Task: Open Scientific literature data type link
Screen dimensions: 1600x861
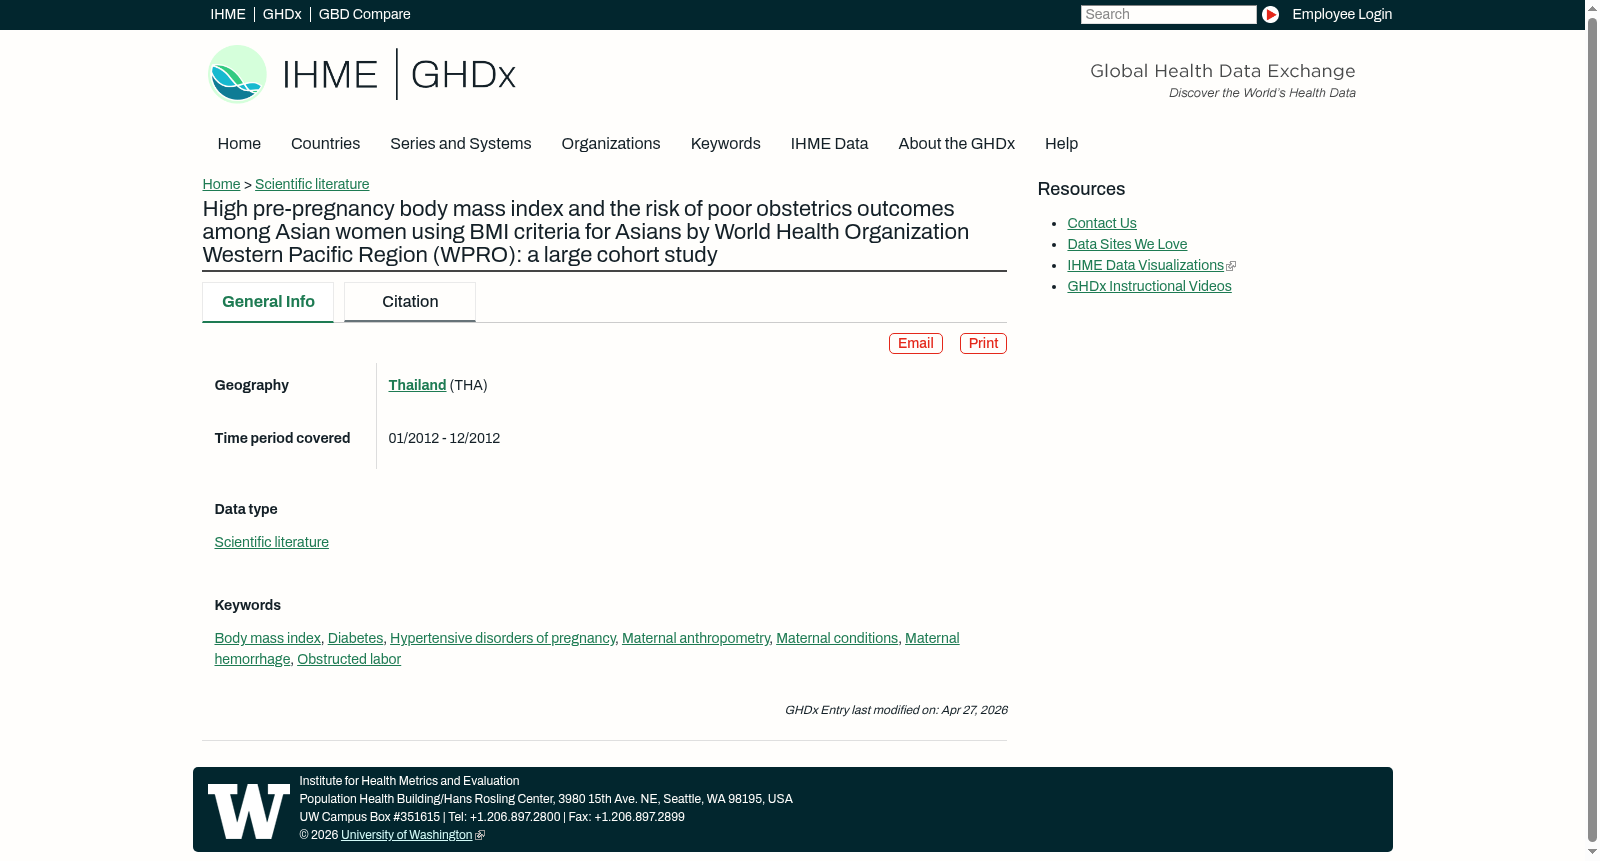Action: [271, 542]
